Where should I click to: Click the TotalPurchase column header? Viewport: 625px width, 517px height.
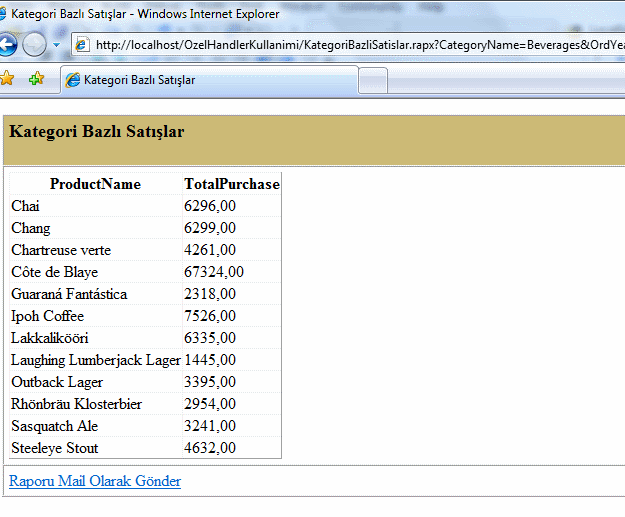232,184
